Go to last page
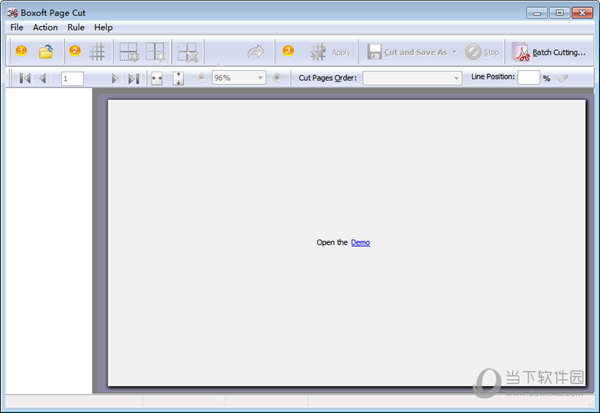600x413 pixels. click(x=133, y=78)
